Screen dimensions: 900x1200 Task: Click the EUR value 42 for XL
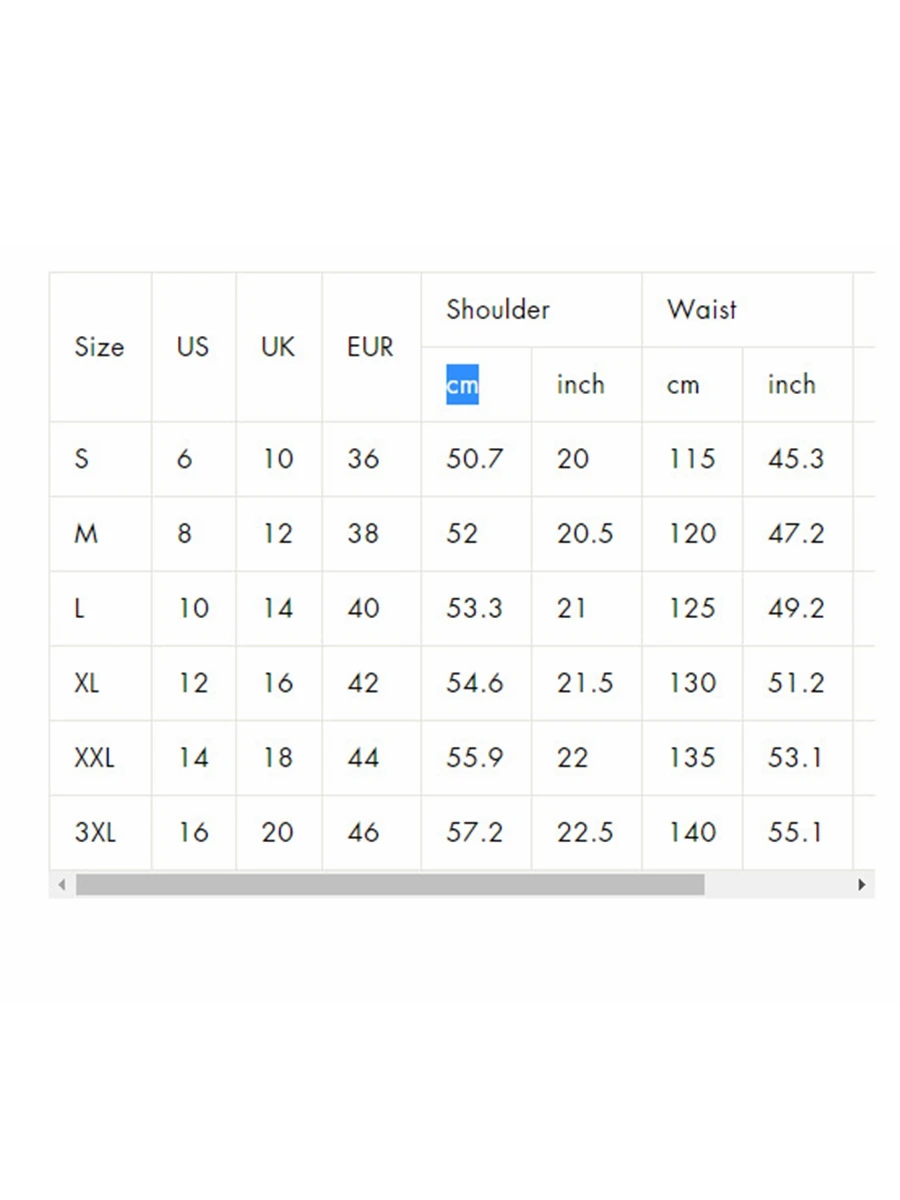click(x=362, y=683)
